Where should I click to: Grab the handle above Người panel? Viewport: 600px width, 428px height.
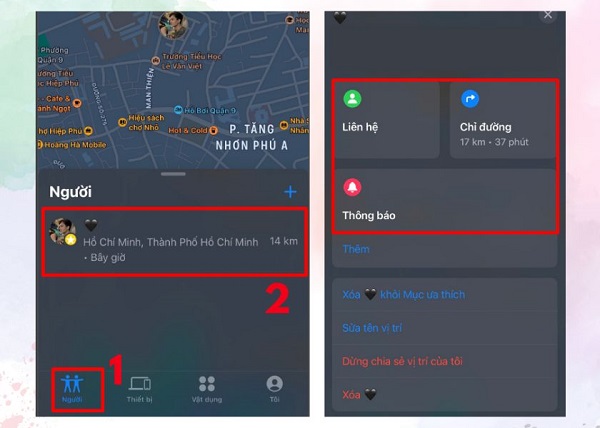coord(173,174)
